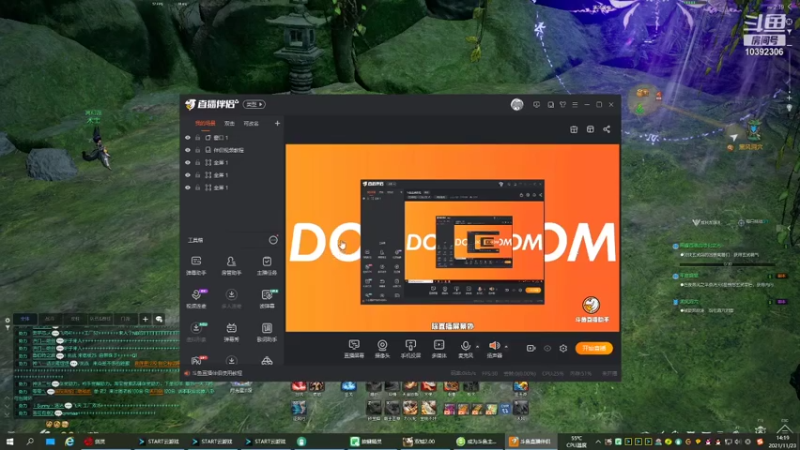
Task: Click the room number 10392306 overlay
Action: tap(764, 52)
